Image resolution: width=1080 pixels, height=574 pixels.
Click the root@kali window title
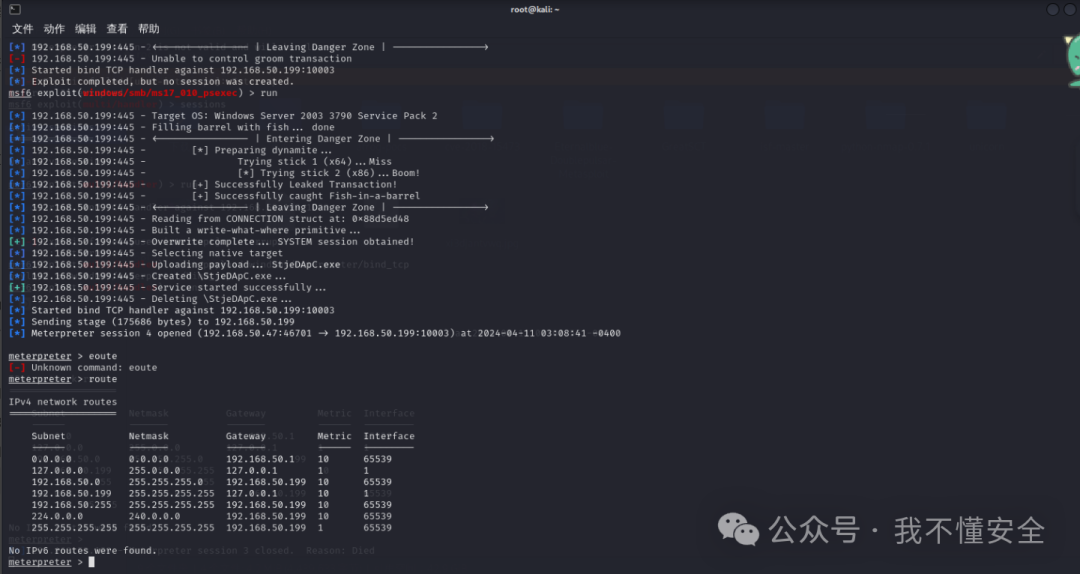click(534, 10)
